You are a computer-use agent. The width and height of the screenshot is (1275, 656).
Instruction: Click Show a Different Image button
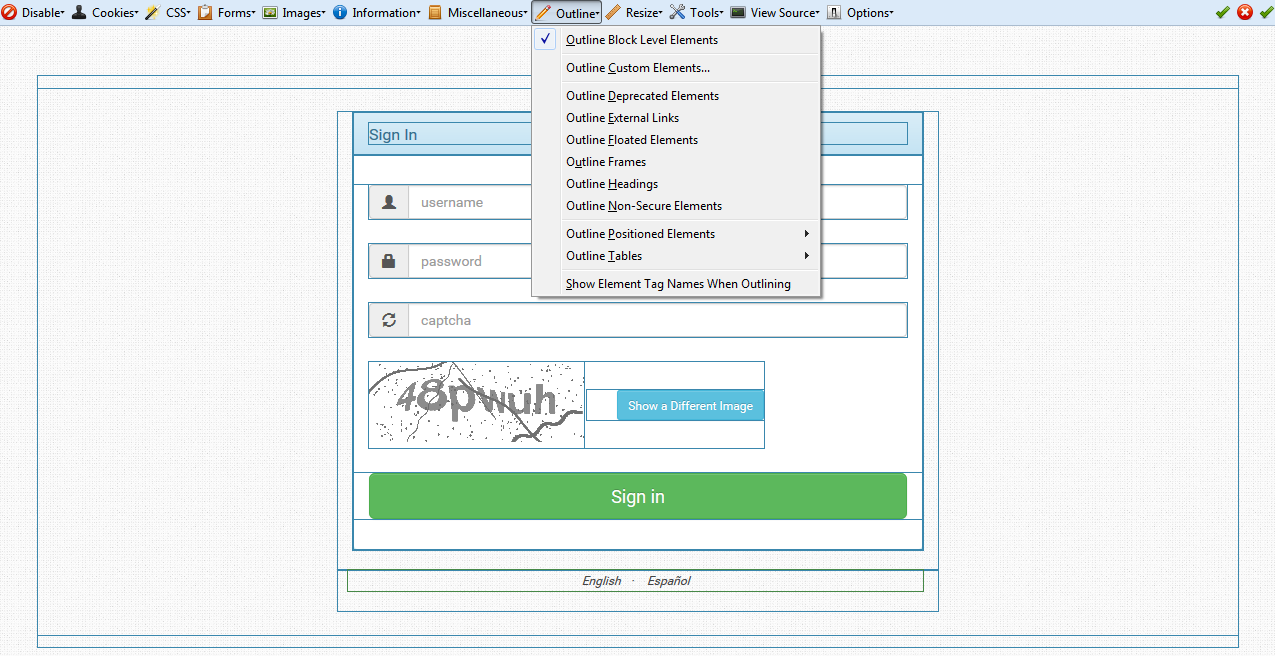click(x=690, y=406)
